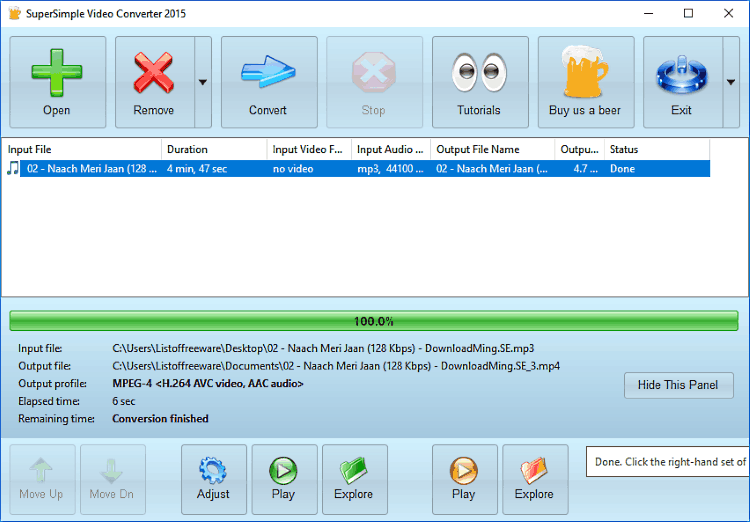Click the Input file path text

point(323,348)
